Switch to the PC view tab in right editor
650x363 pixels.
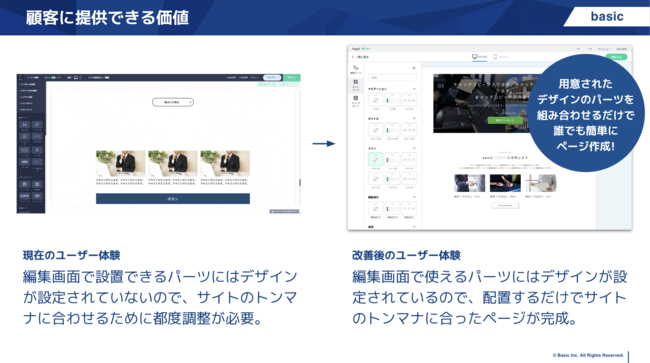click(x=480, y=57)
